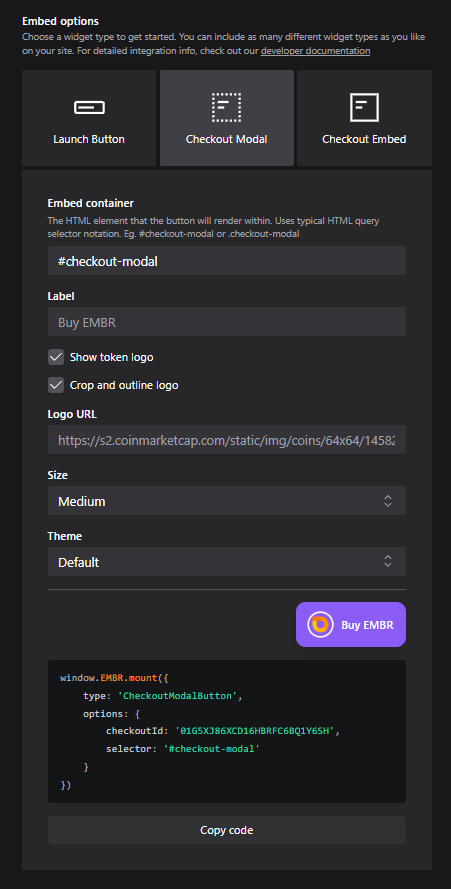
Task: Click the Launch Button widget icon
Action: tap(89, 107)
